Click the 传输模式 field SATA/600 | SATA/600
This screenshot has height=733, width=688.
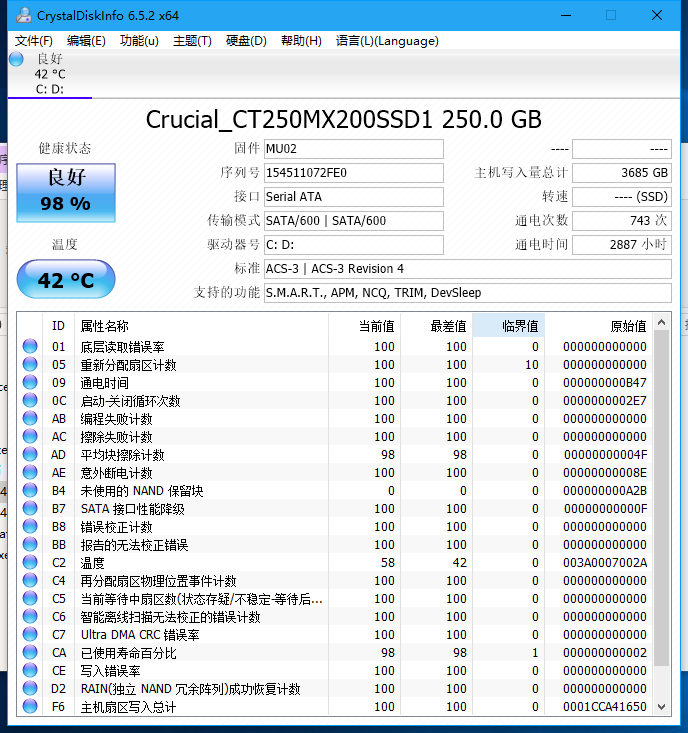coord(354,221)
